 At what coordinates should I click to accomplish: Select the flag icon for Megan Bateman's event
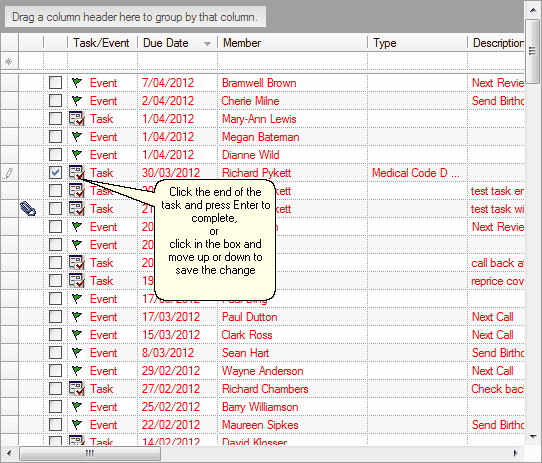77,137
